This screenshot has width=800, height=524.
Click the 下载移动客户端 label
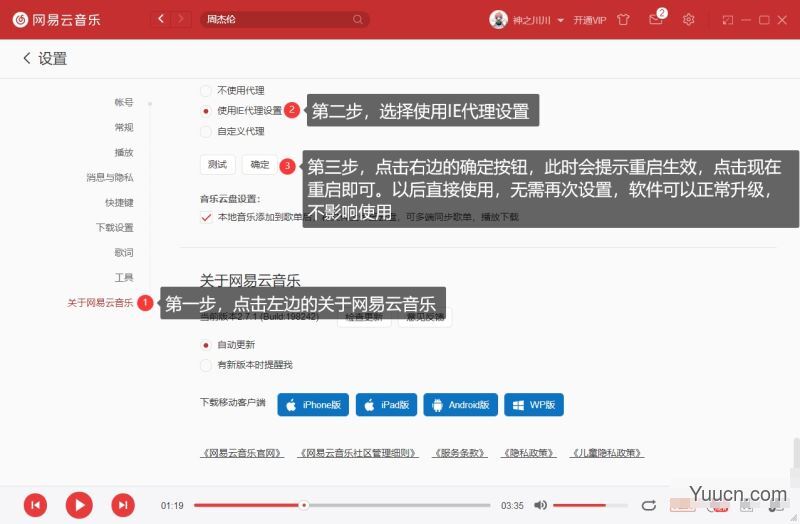point(233,402)
